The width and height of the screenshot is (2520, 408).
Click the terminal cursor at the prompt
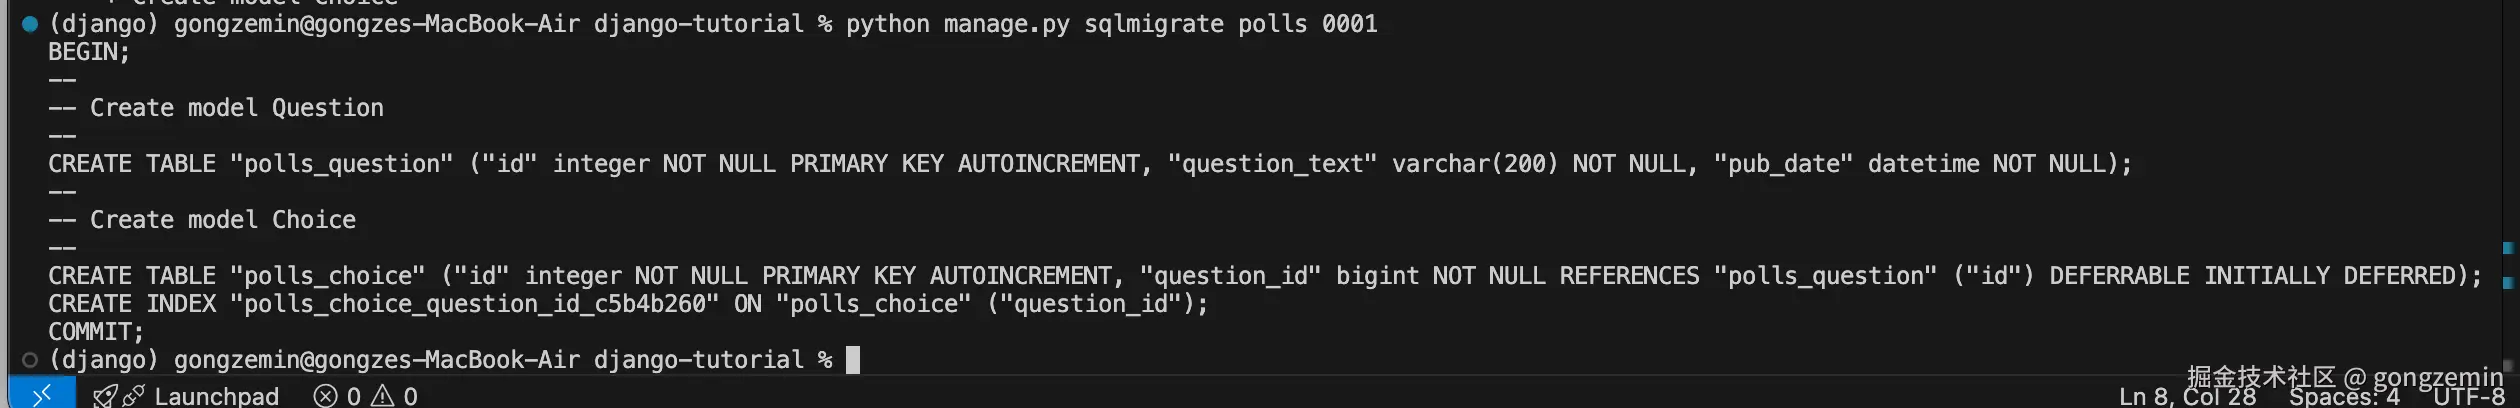(853, 360)
